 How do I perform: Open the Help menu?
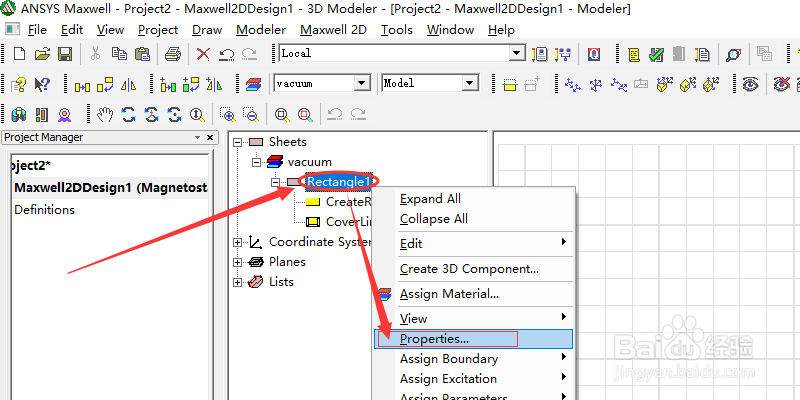click(x=501, y=30)
